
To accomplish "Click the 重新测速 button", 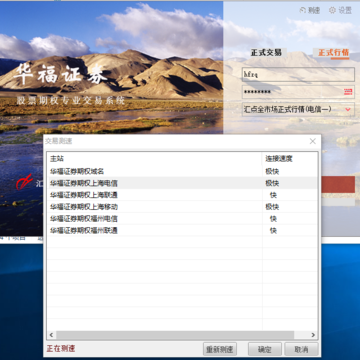I will (x=220, y=349).
